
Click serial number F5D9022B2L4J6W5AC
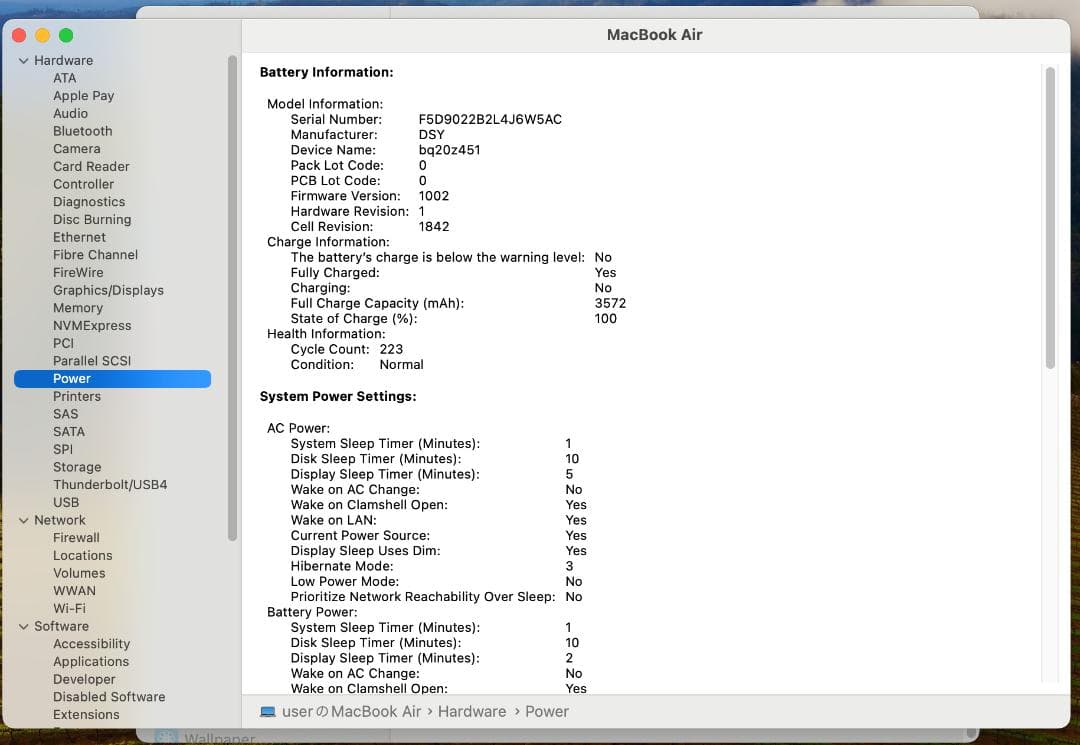click(490, 119)
